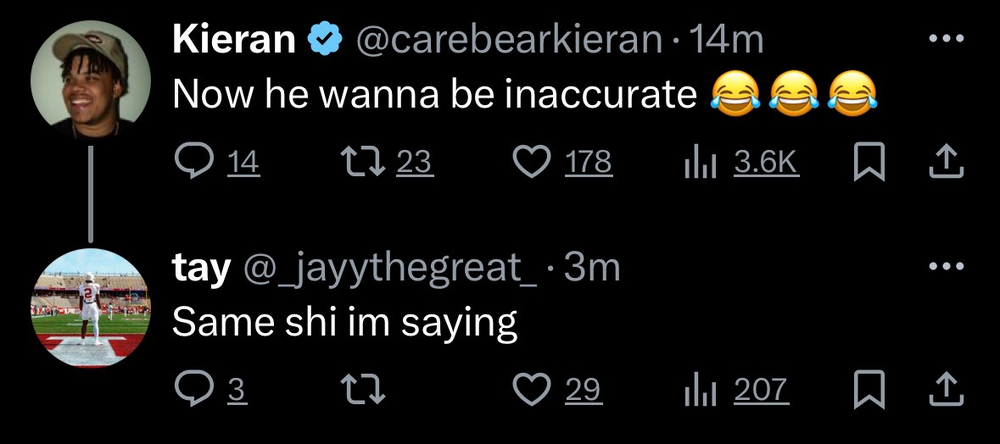Go to @carebearkieran handle
The width and height of the screenshot is (1000, 444).
(508, 40)
